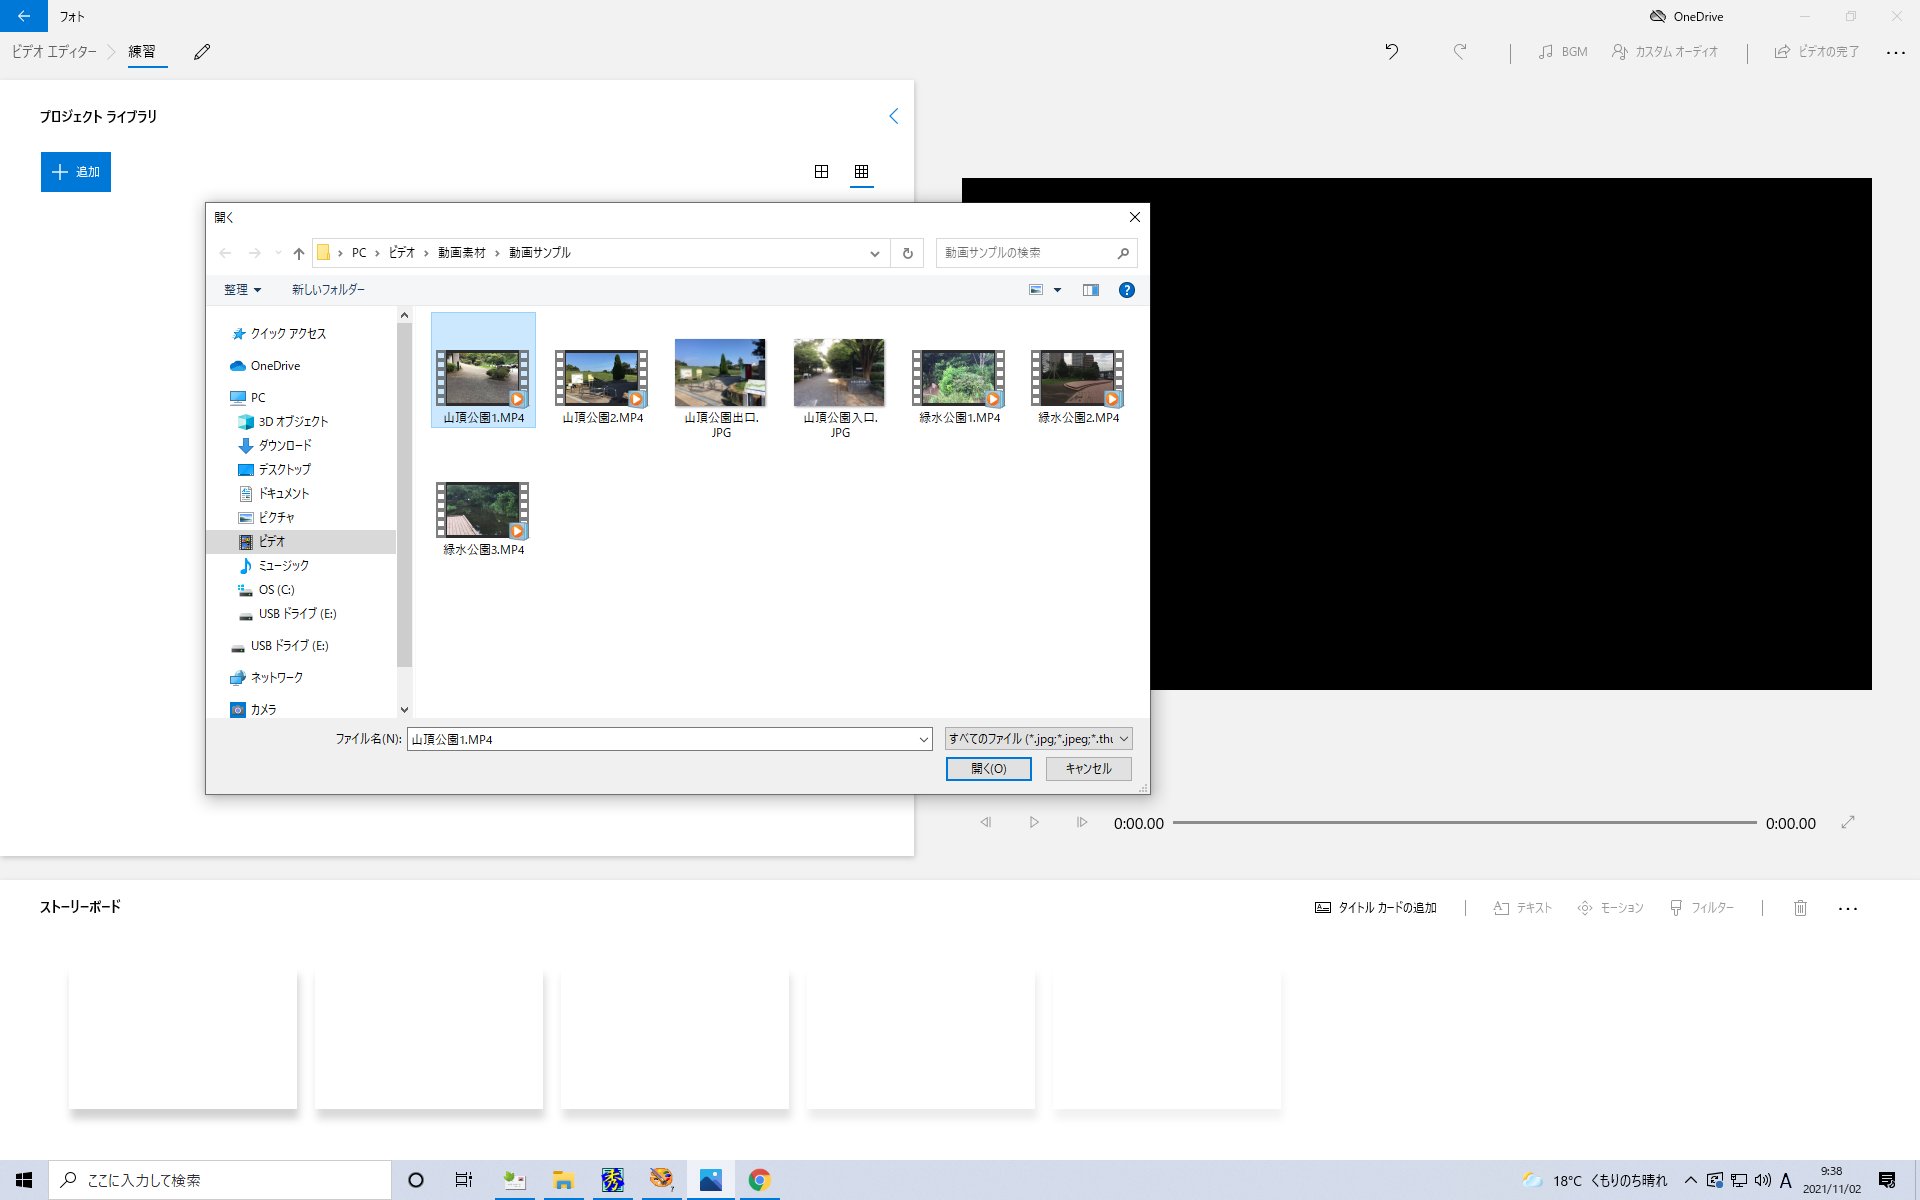The width and height of the screenshot is (1920, 1200).
Task: Click the pencil rename icon beside 練習
Action: (202, 52)
